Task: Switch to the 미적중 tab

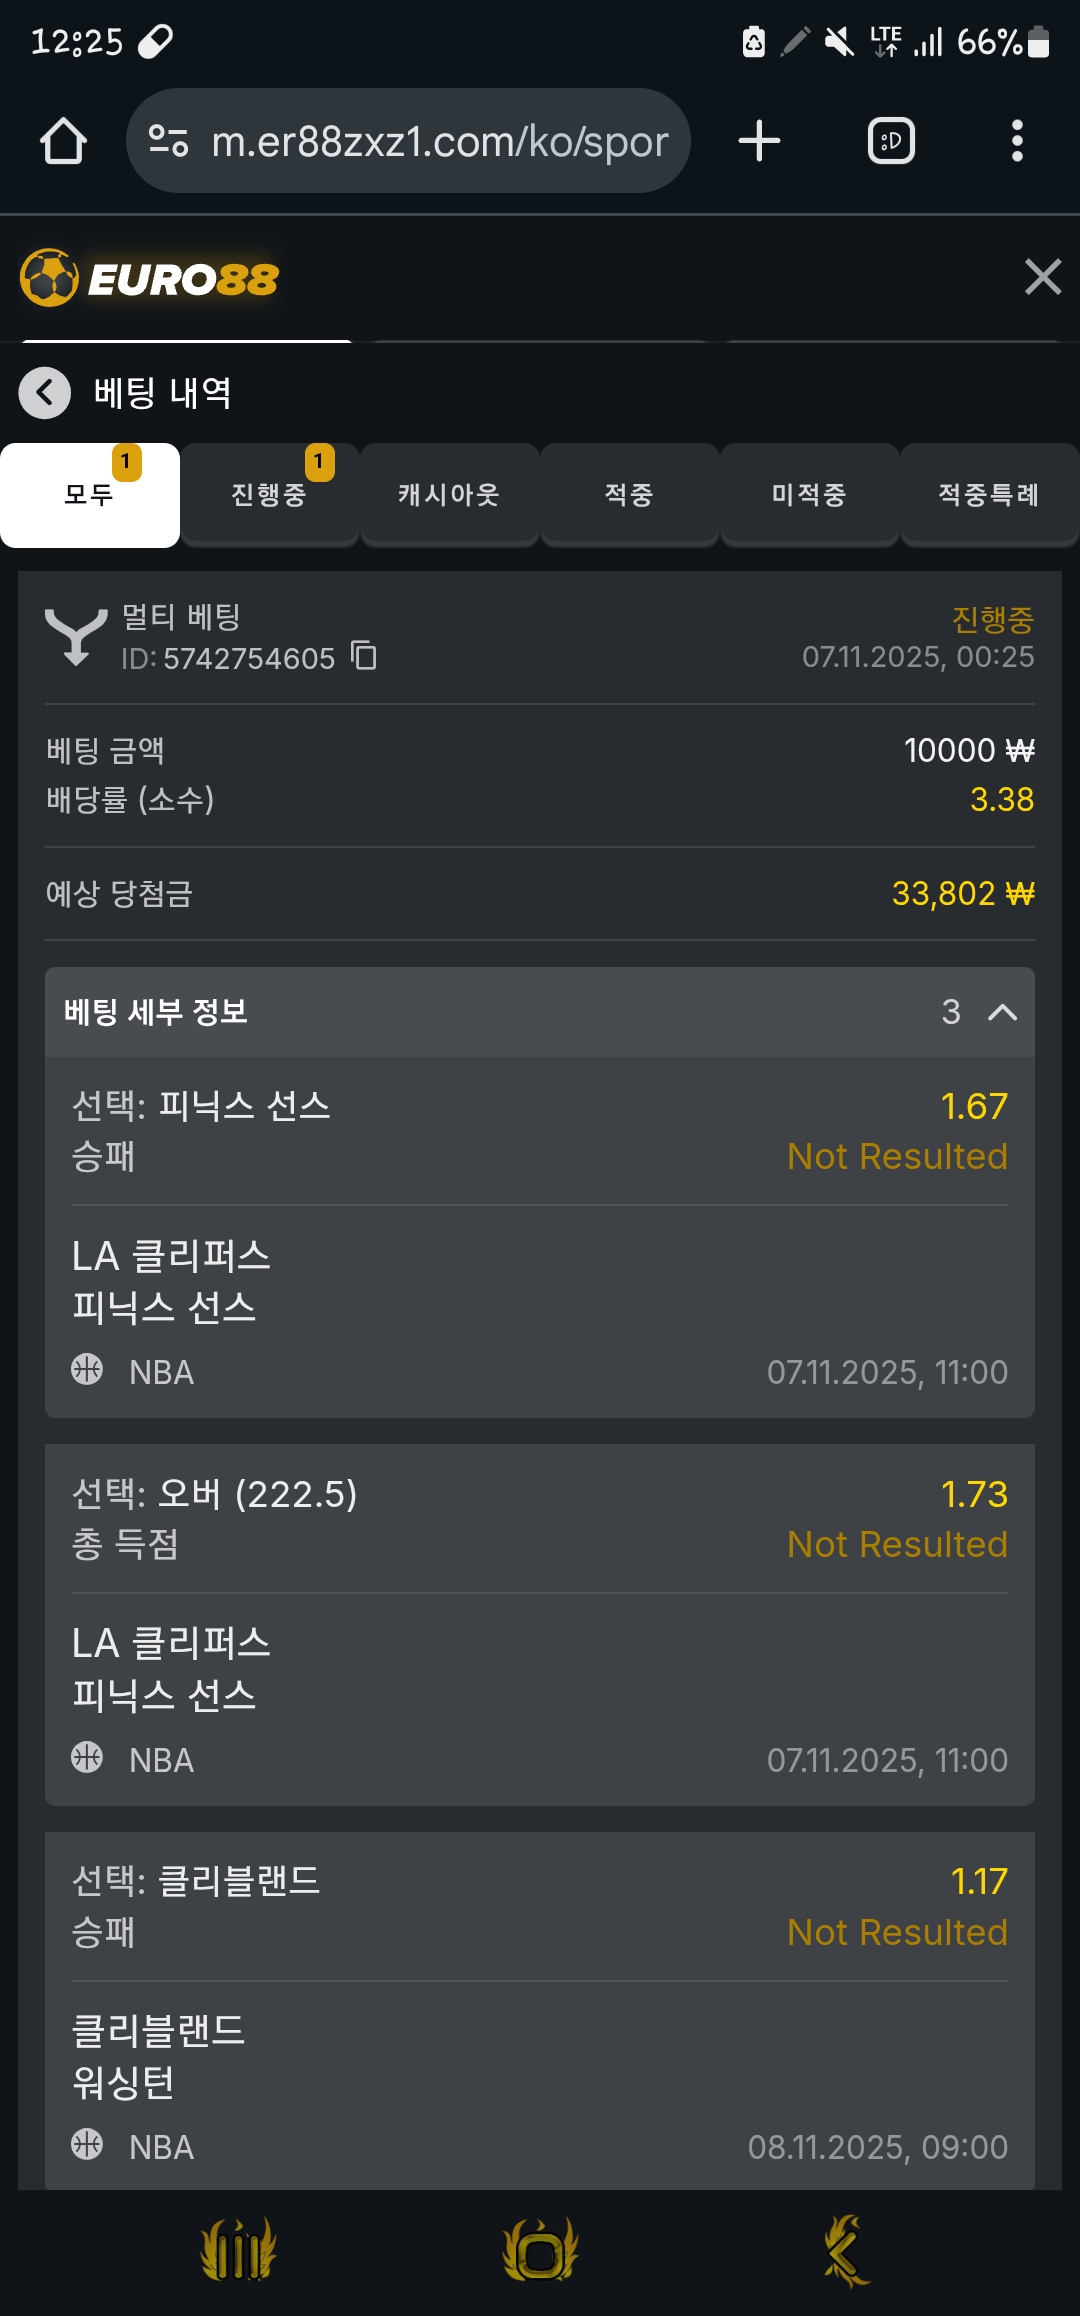Action: 809,496
